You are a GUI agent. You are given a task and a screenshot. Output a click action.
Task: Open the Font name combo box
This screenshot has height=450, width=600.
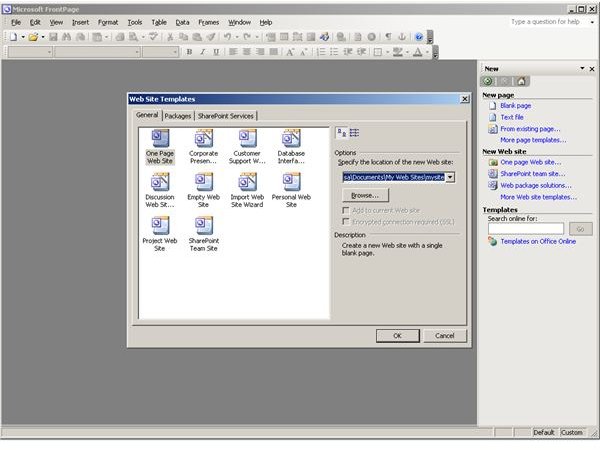pos(97,52)
